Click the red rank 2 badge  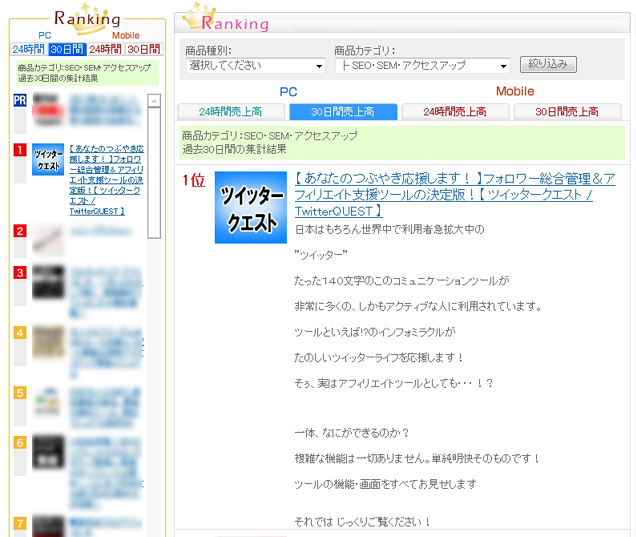[20, 231]
